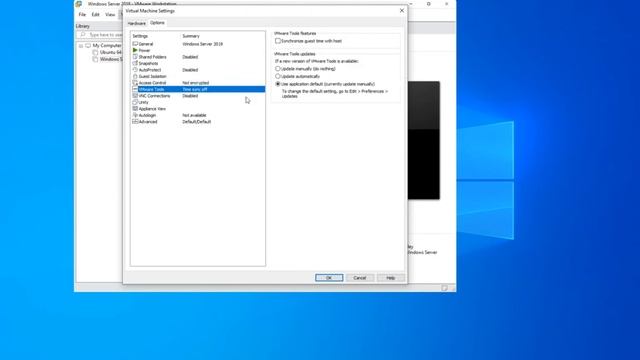Switch to the Hardware tab
This screenshot has height=360, width=640.
point(136,23)
